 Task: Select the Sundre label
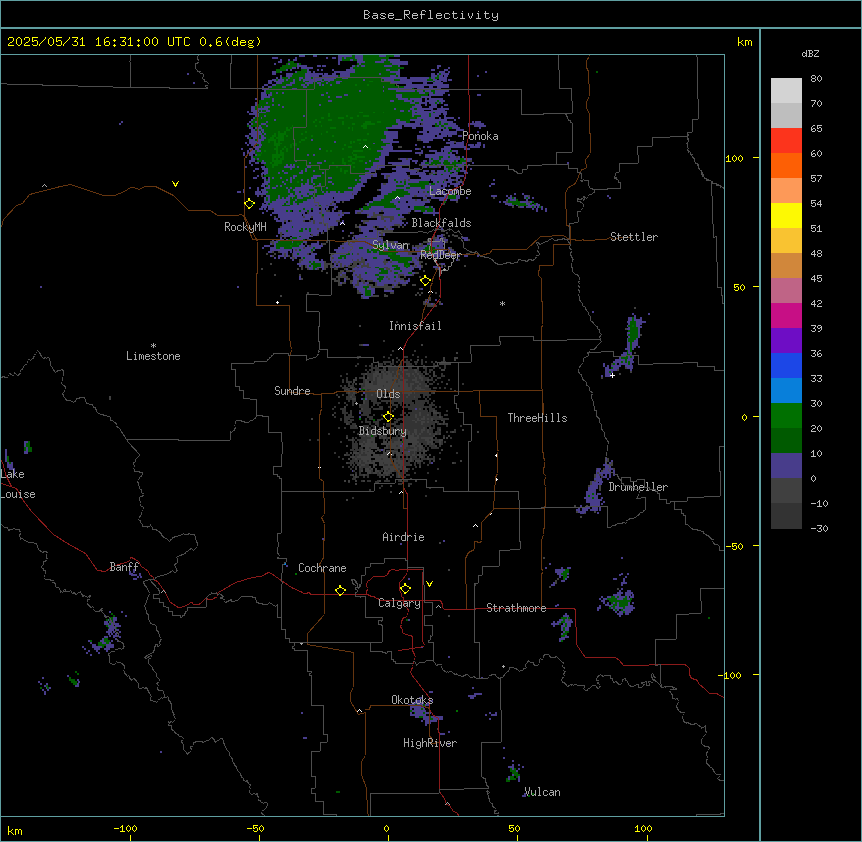pos(292,391)
